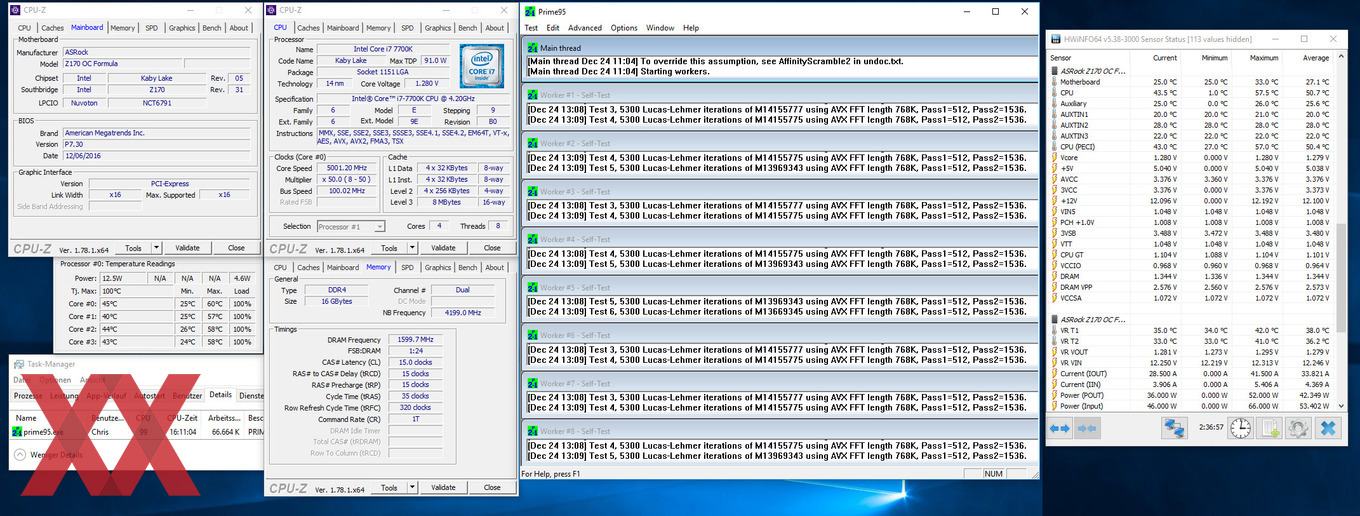Click Tools button in Memory CPU-Z window

388,488
